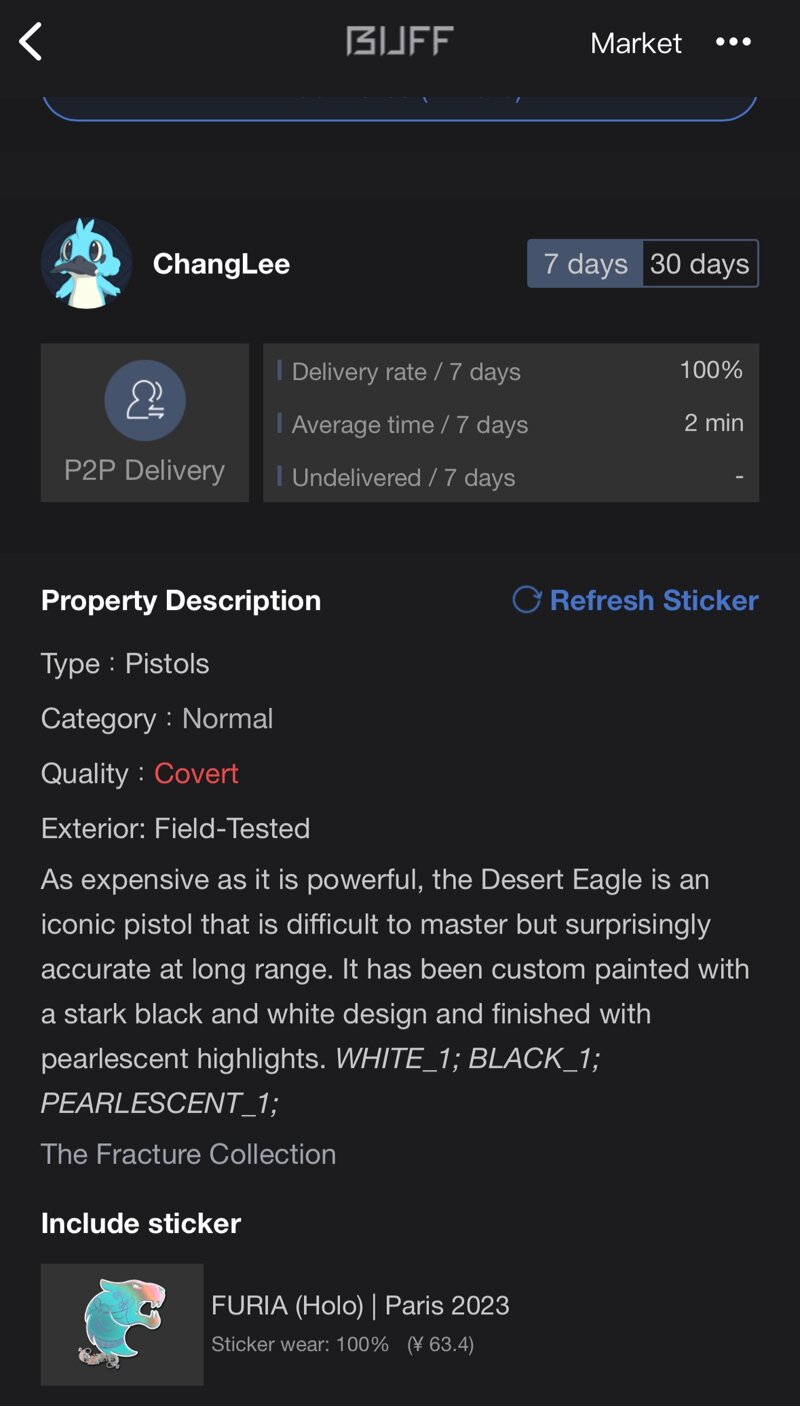Click the circular refresh arrow icon
Viewport: 800px width, 1406px height.
tap(526, 600)
